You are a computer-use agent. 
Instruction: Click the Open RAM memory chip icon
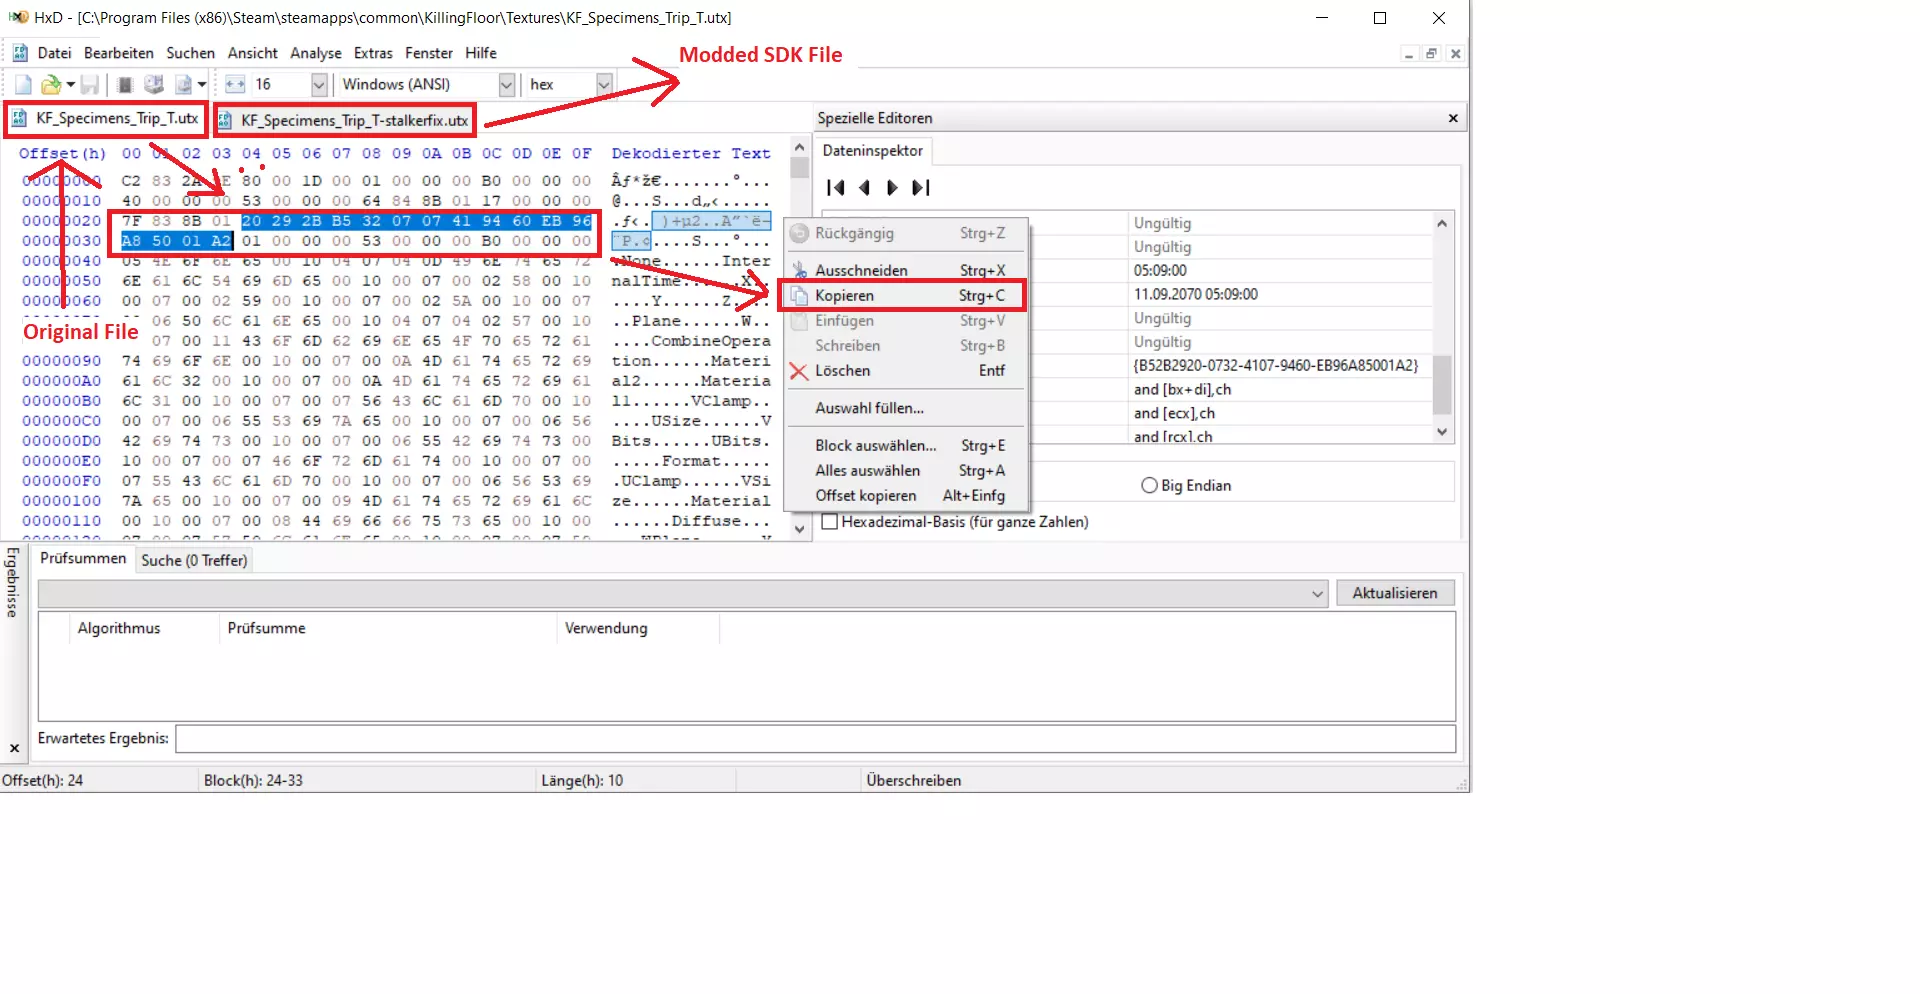125,85
